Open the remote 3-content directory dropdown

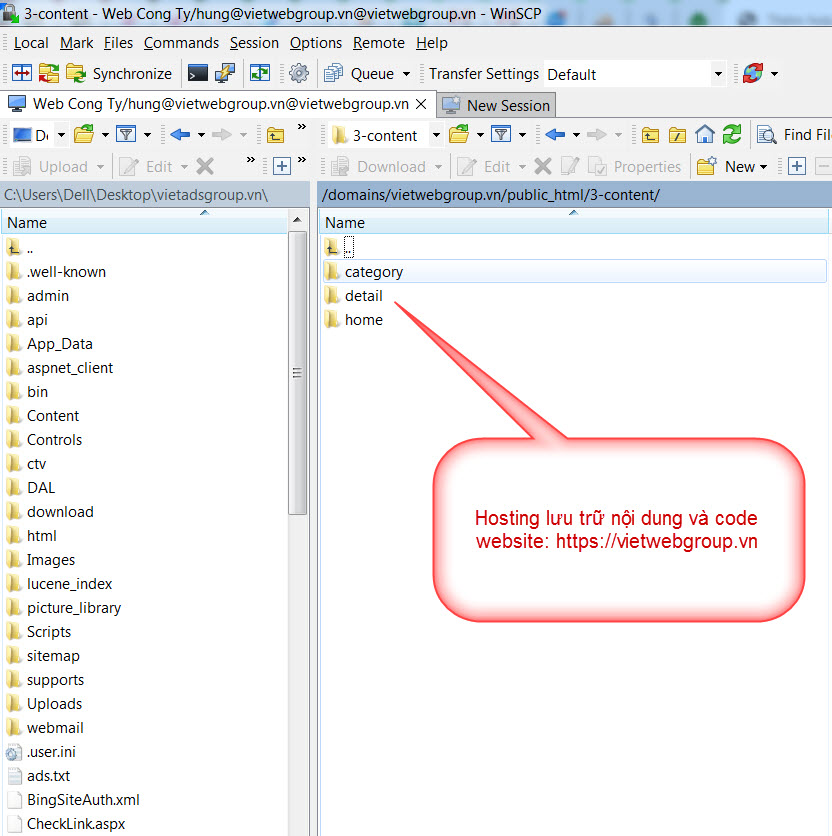[436, 135]
